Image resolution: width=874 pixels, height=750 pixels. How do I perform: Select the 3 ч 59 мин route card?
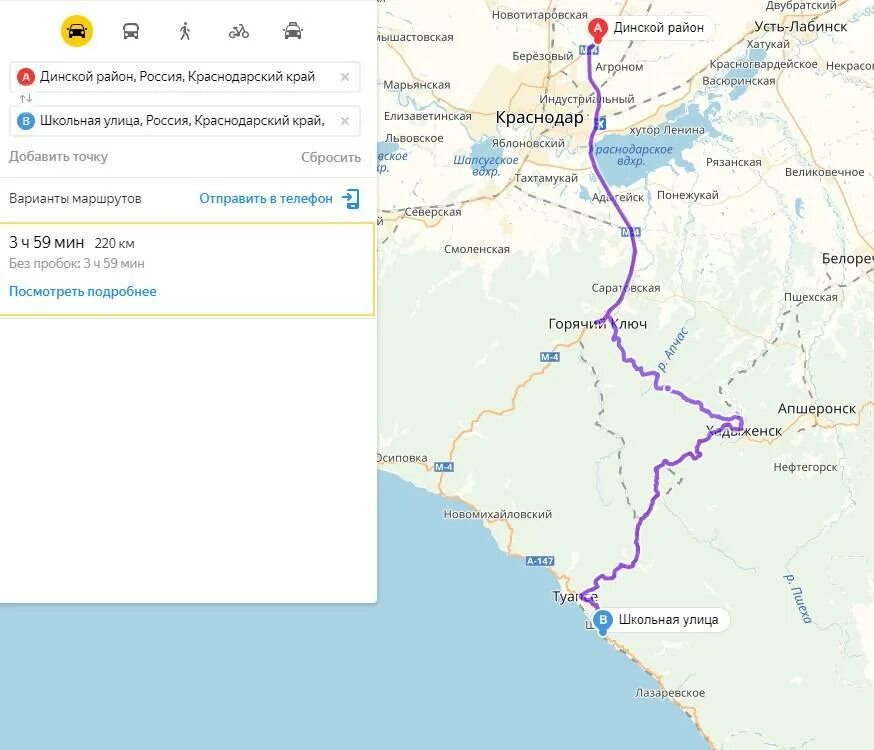[187, 270]
